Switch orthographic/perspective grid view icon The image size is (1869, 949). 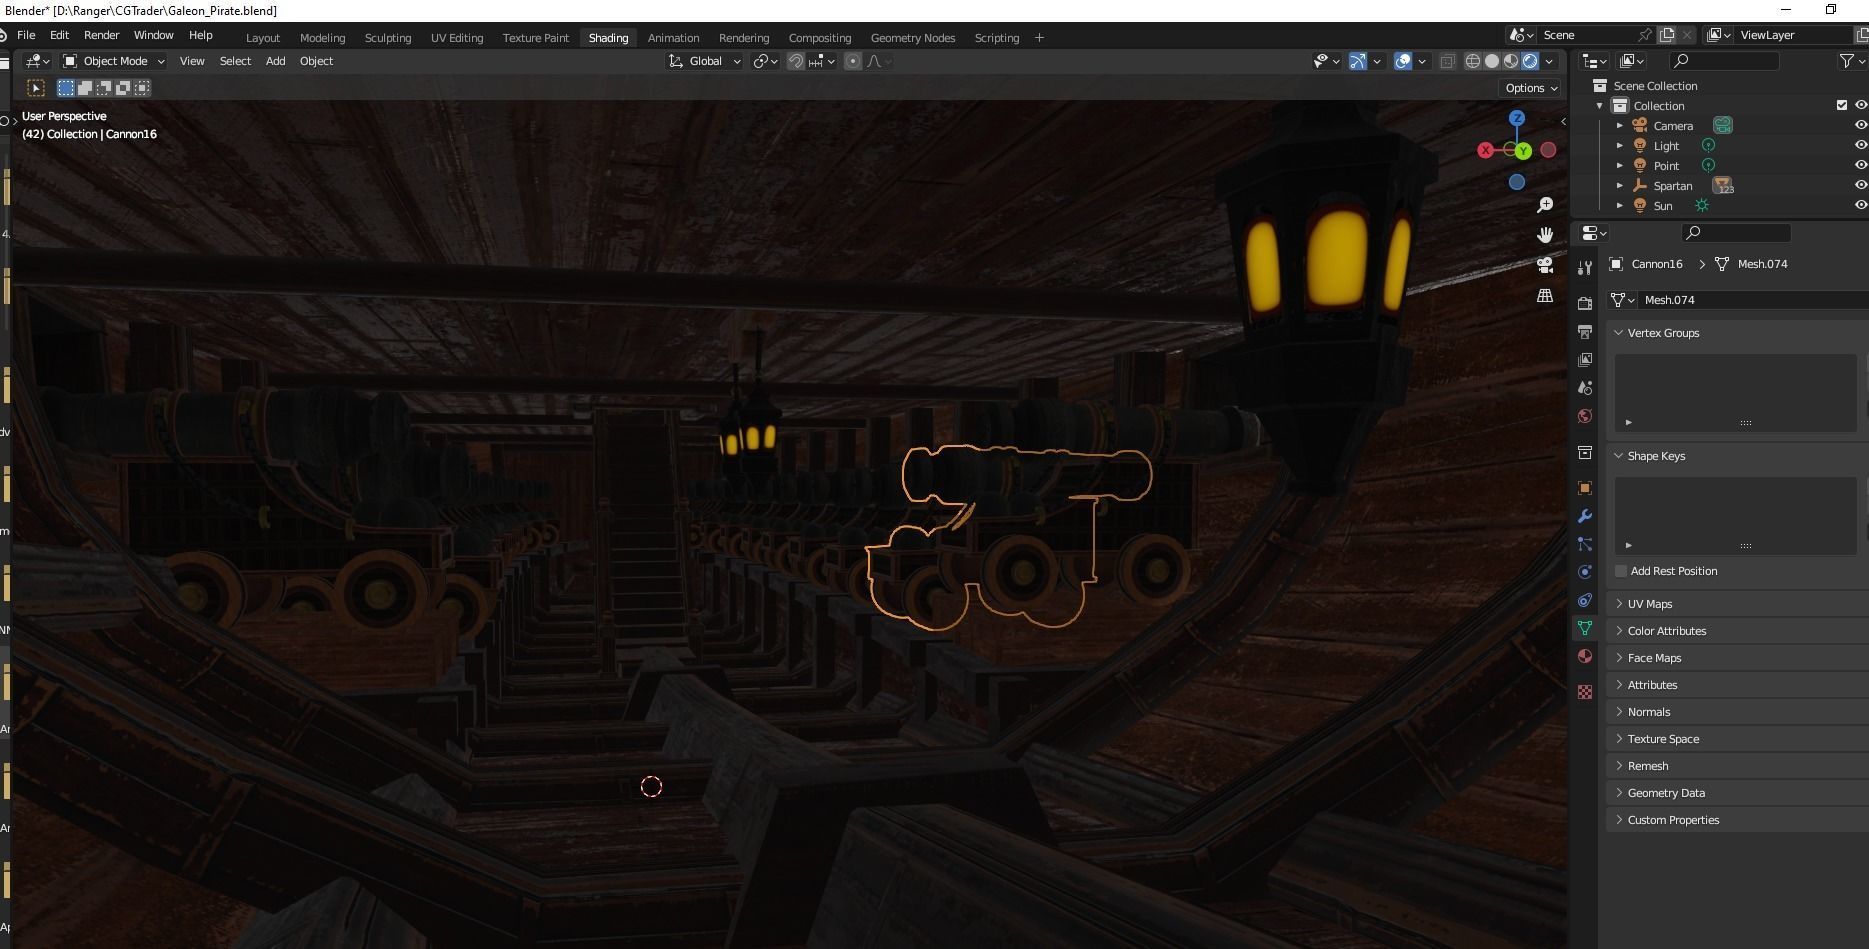[1545, 296]
